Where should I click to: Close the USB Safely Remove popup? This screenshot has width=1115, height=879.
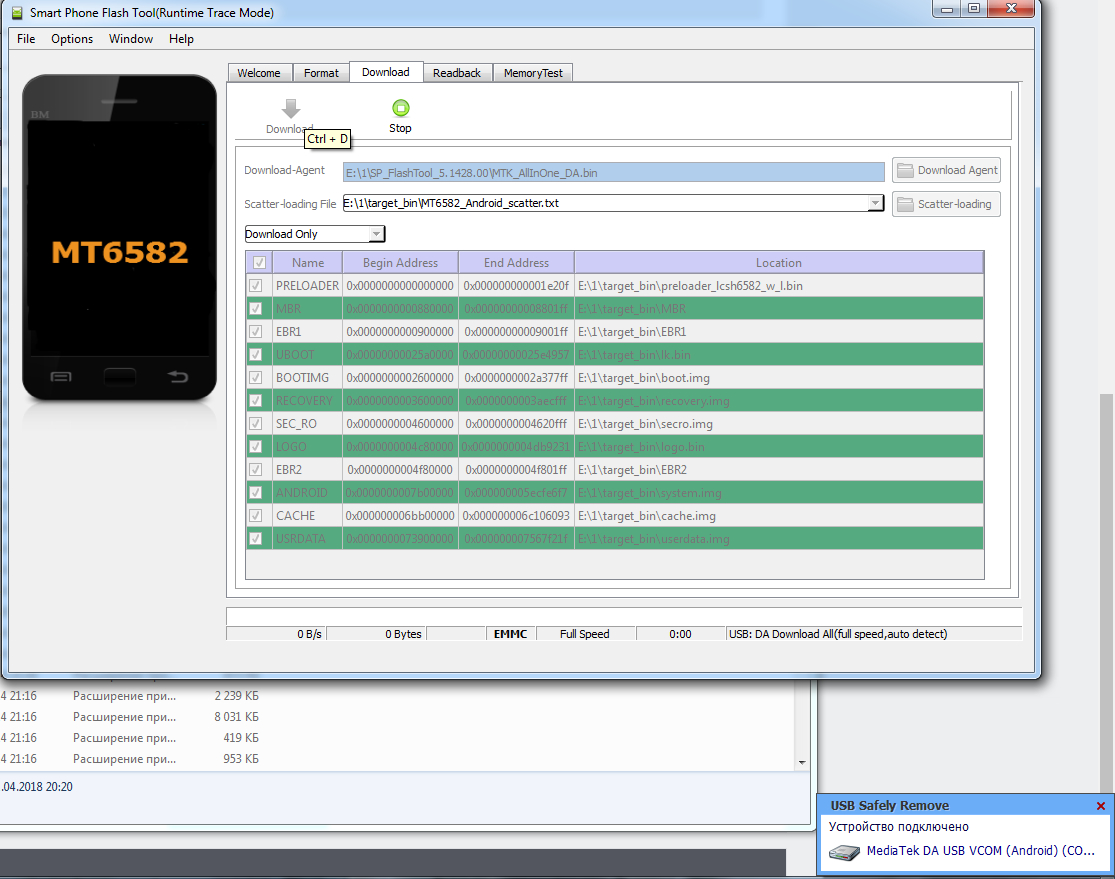coord(1101,806)
